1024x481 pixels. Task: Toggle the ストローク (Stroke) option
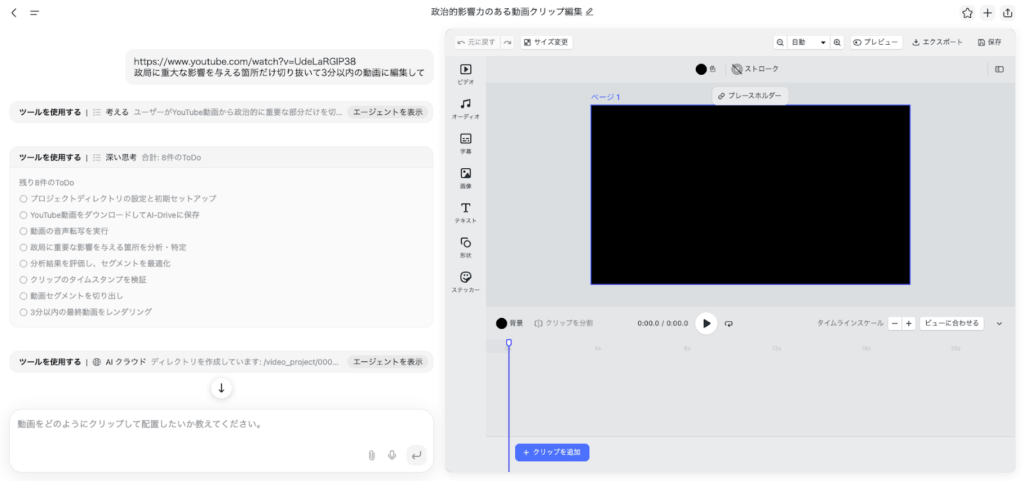(754, 69)
